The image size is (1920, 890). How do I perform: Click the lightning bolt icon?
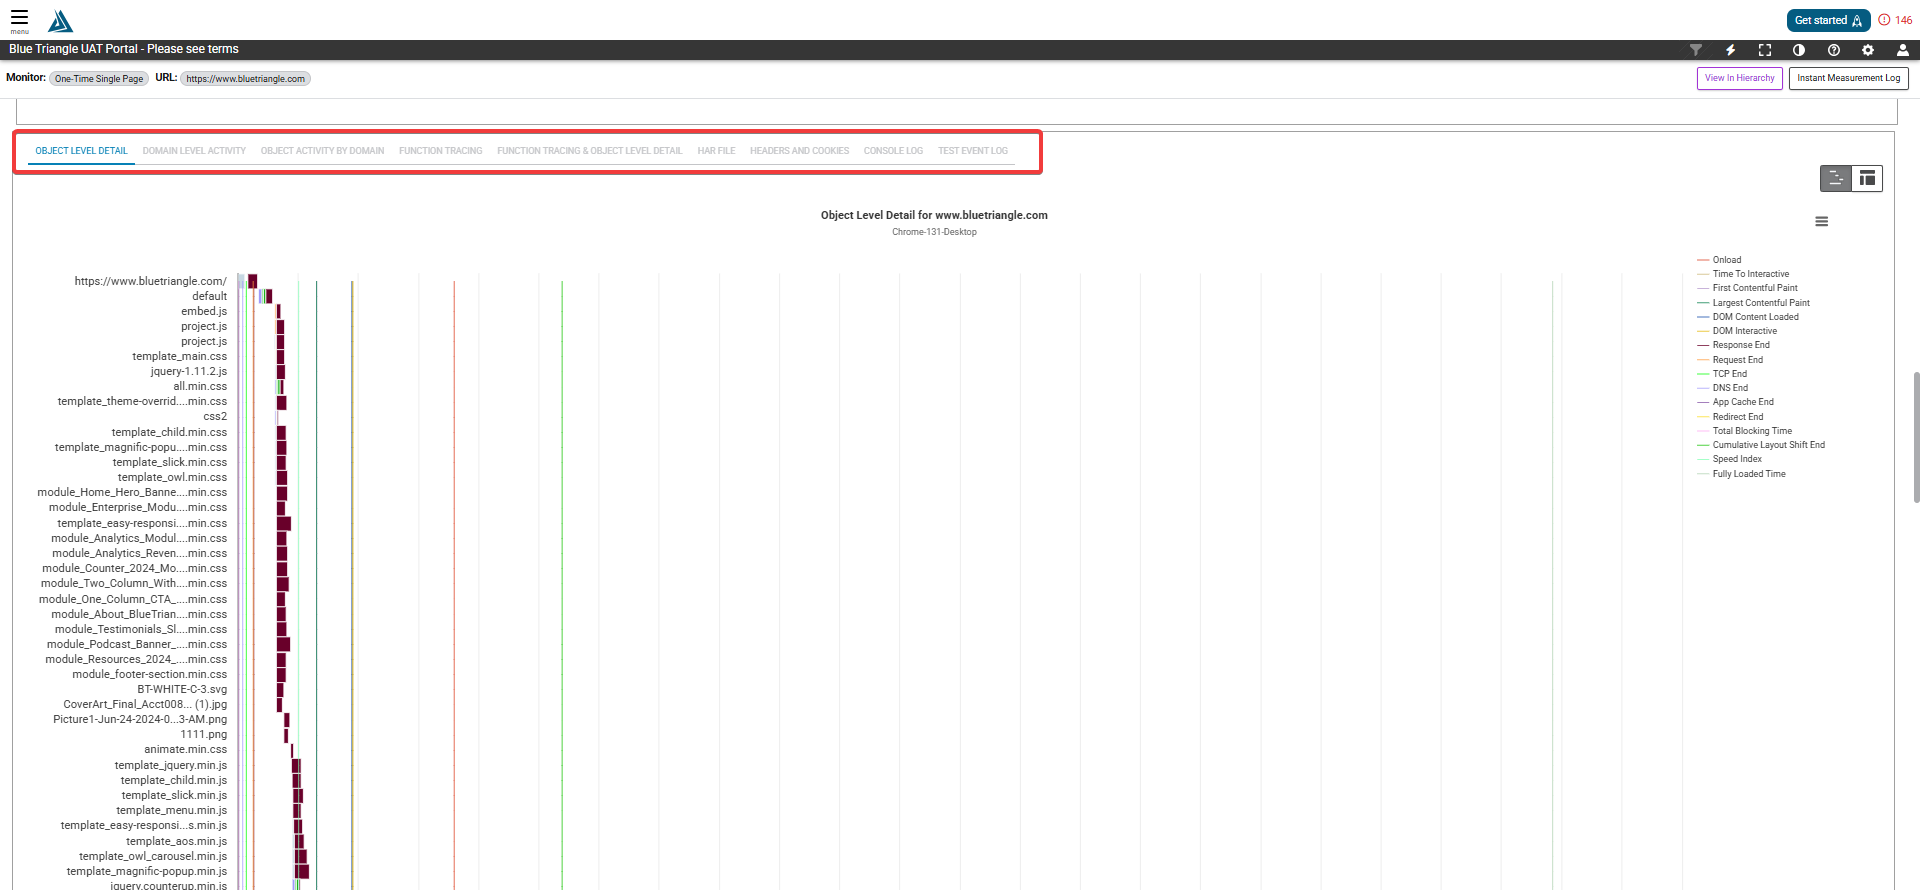point(1730,50)
